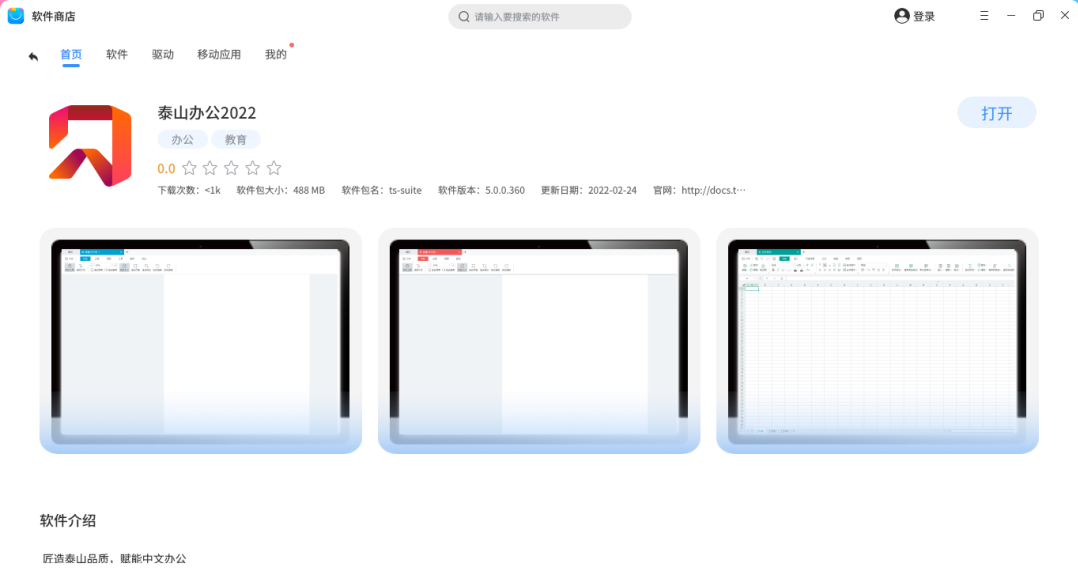This screenshot has width=1078, height=571.
Task: Rate with the fifth star
Action: point(274,168)
